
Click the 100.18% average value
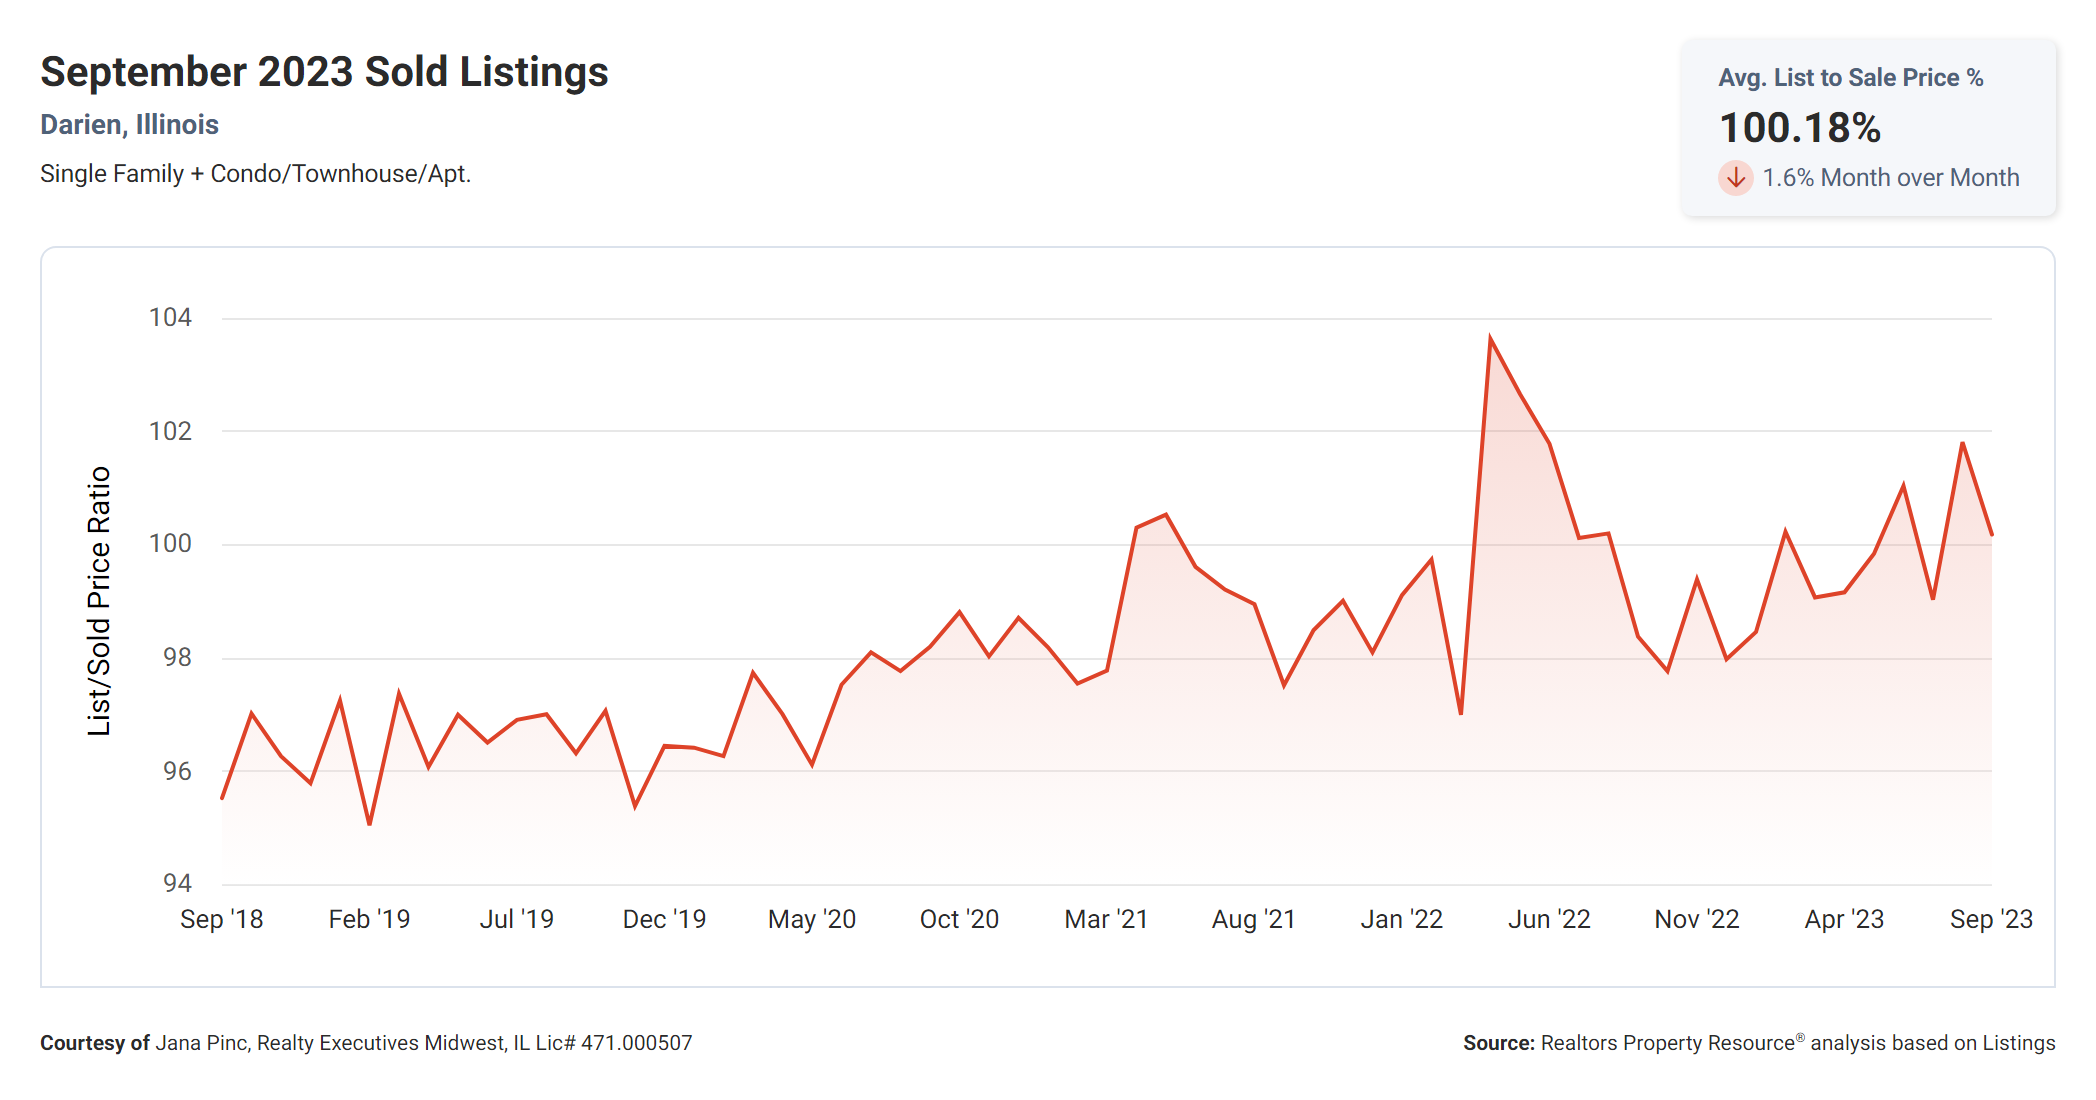1799,128
